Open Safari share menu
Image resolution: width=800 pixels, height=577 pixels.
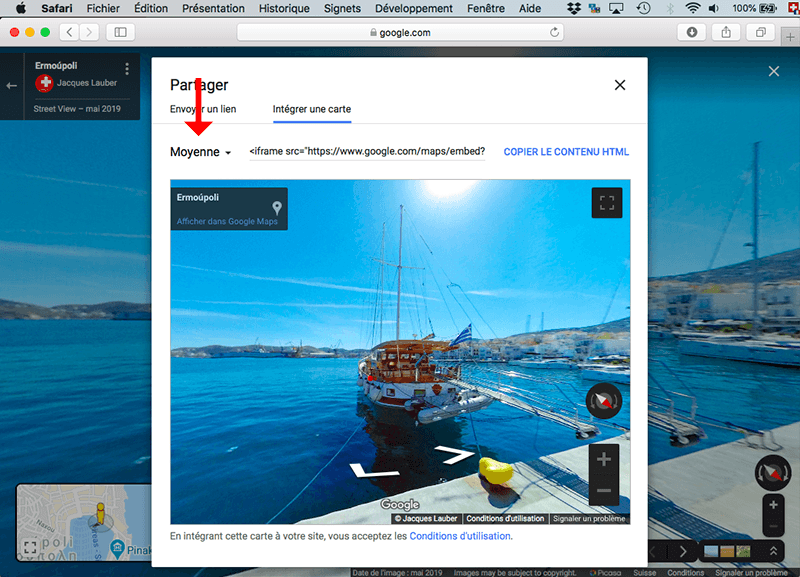tap(726, 33)
